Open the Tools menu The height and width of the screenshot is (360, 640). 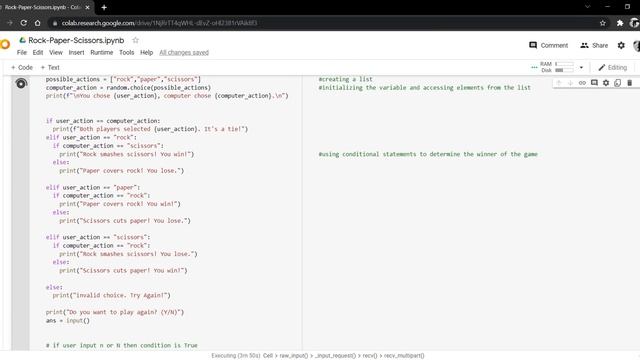click(127, 53)
